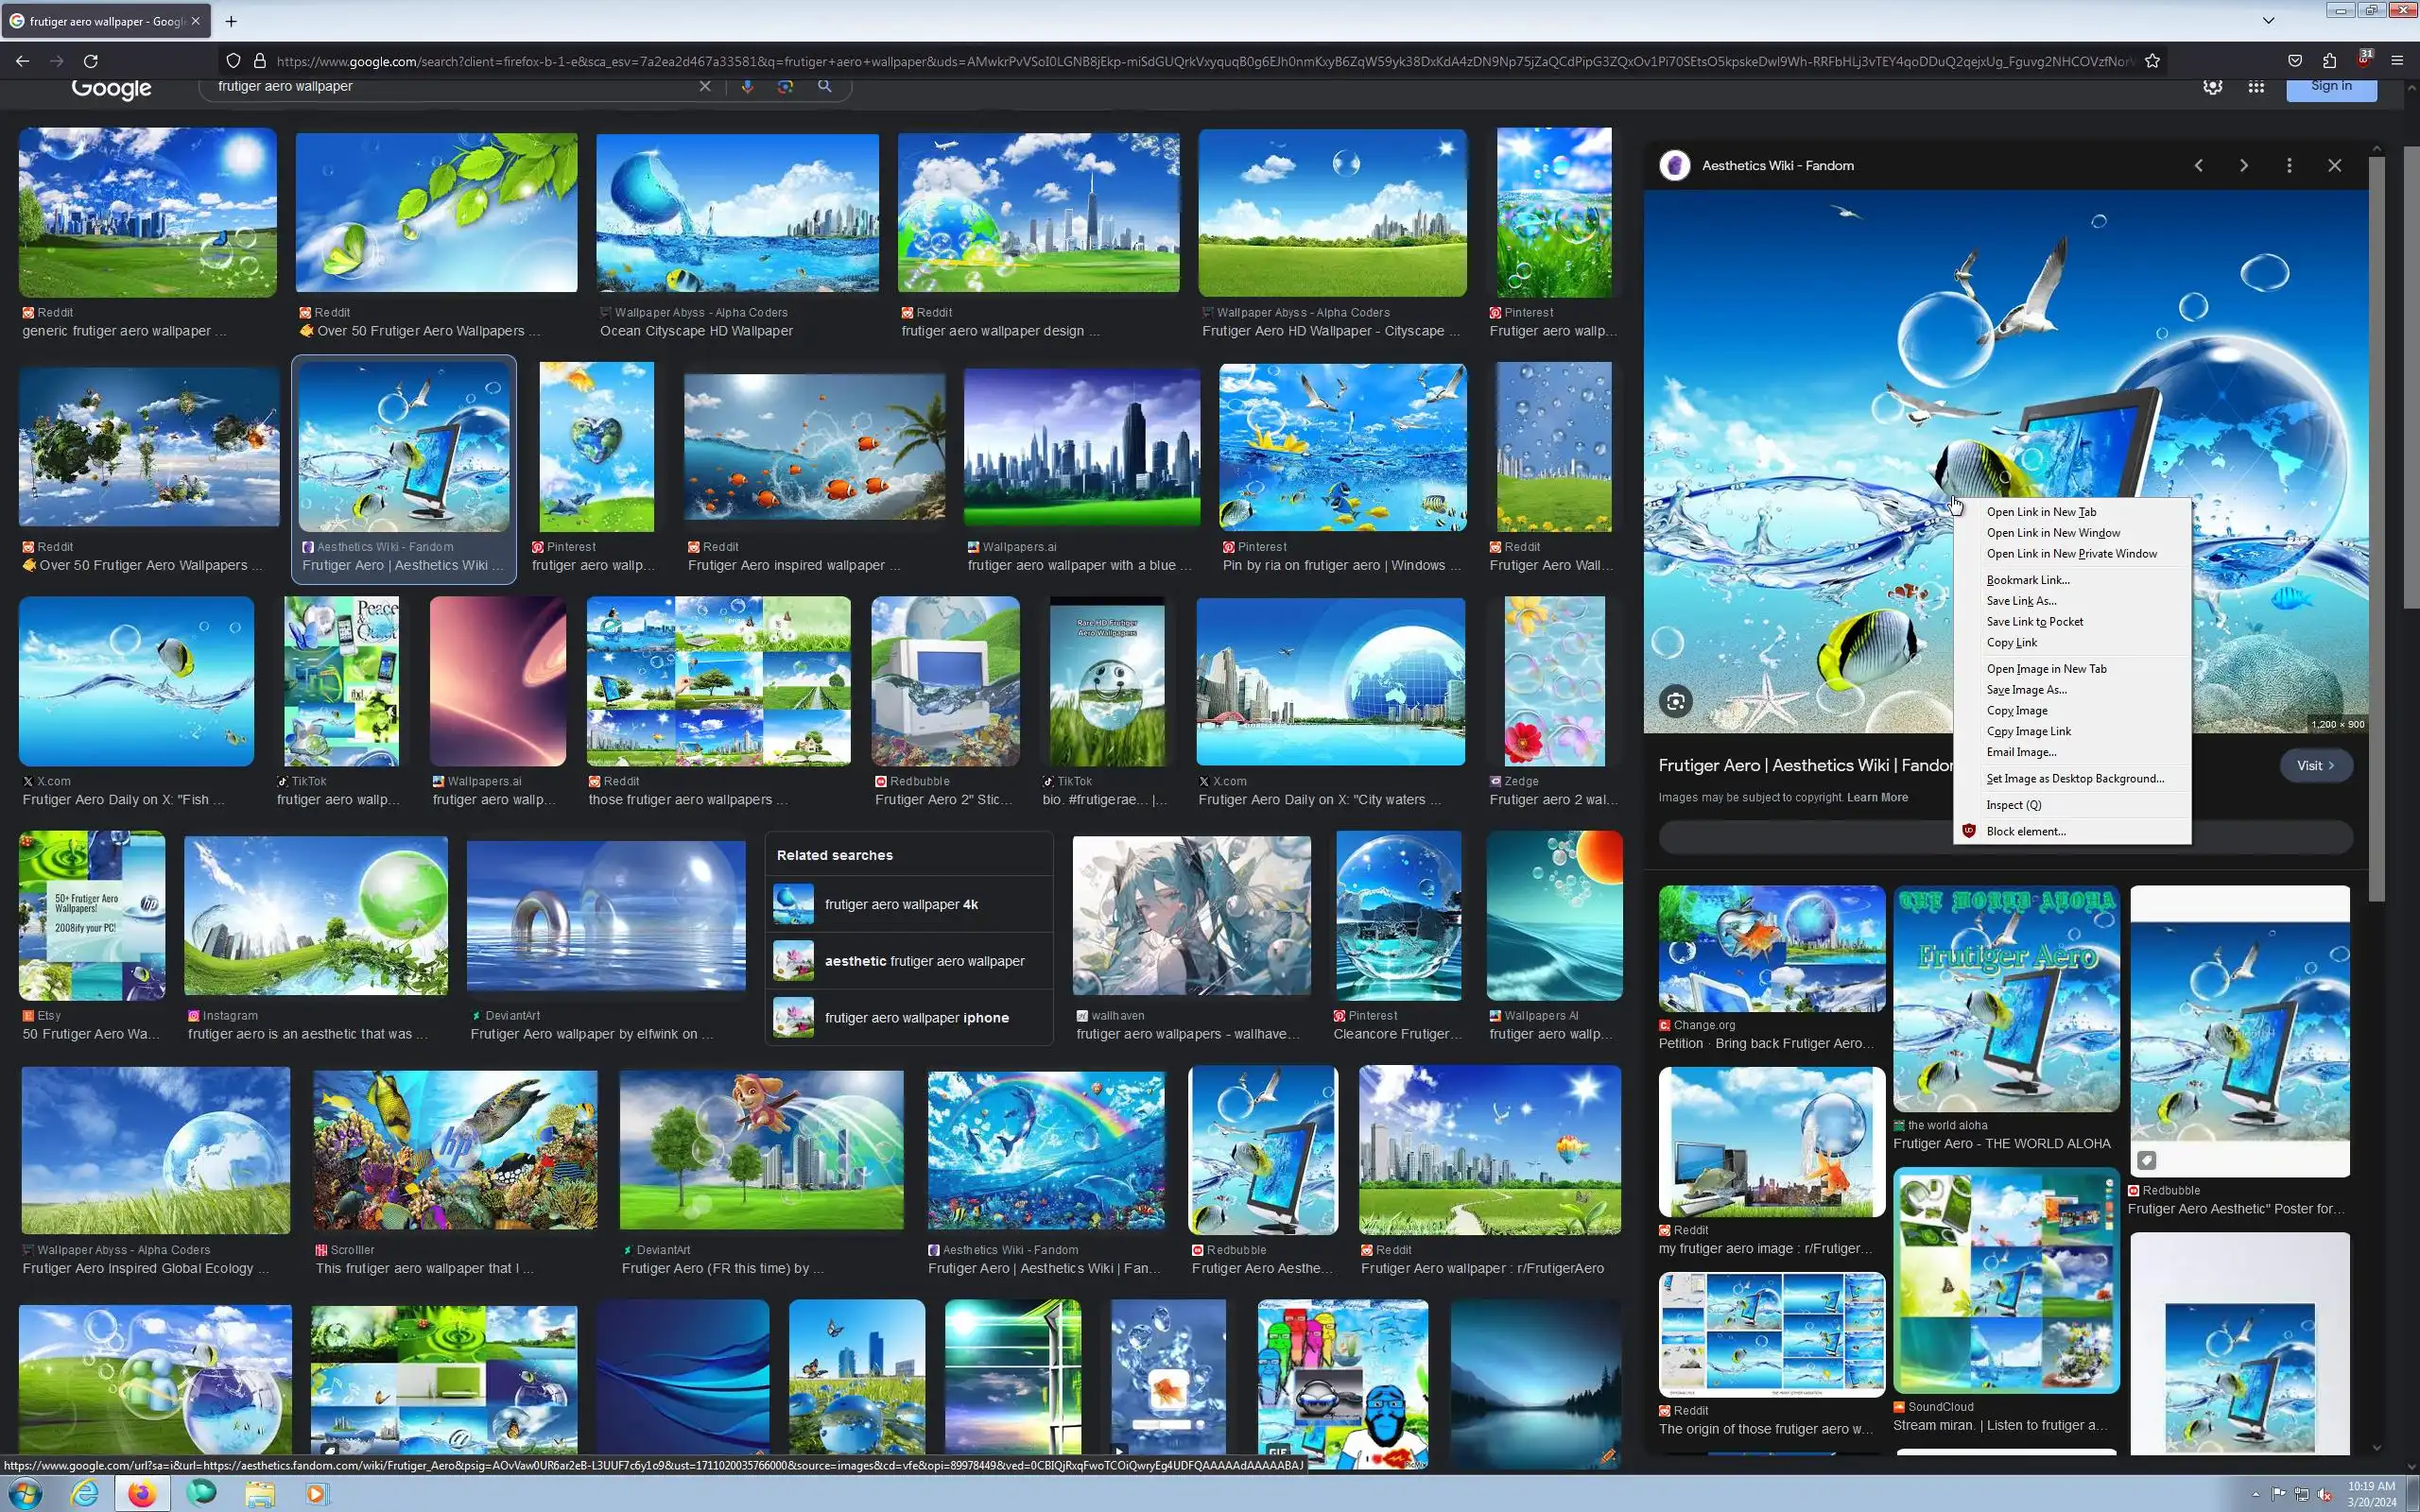Click the Google Lens icon in the preview image

[x=1676, y=701]
